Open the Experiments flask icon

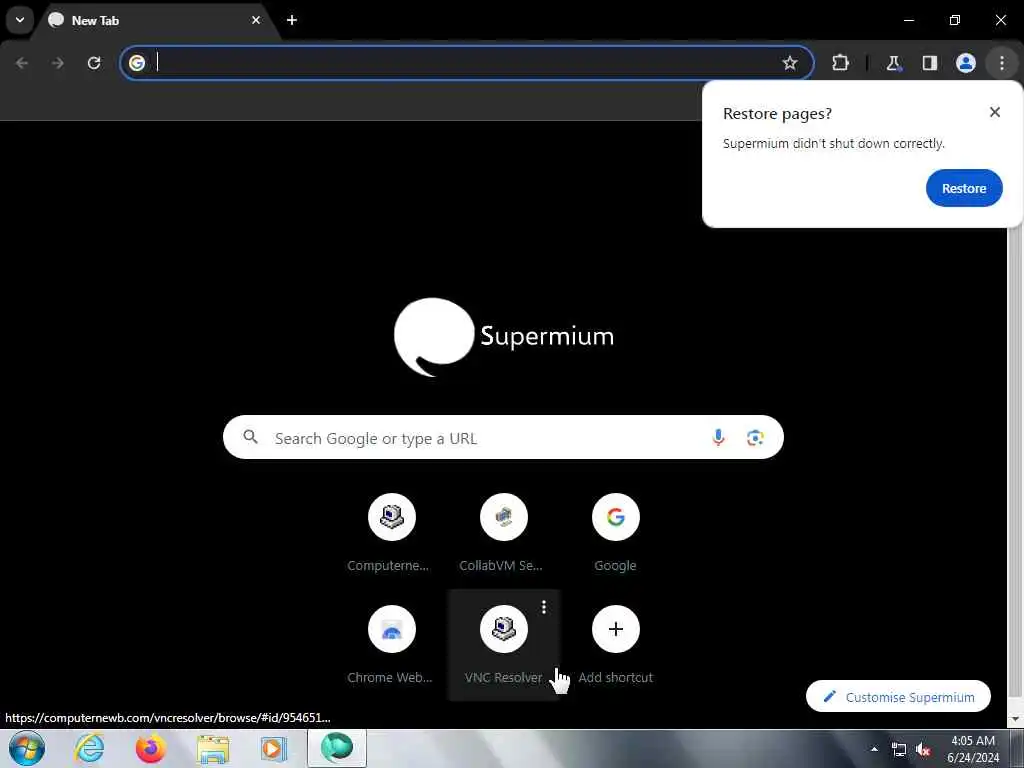pyautogui.click(x=893, y=63)
